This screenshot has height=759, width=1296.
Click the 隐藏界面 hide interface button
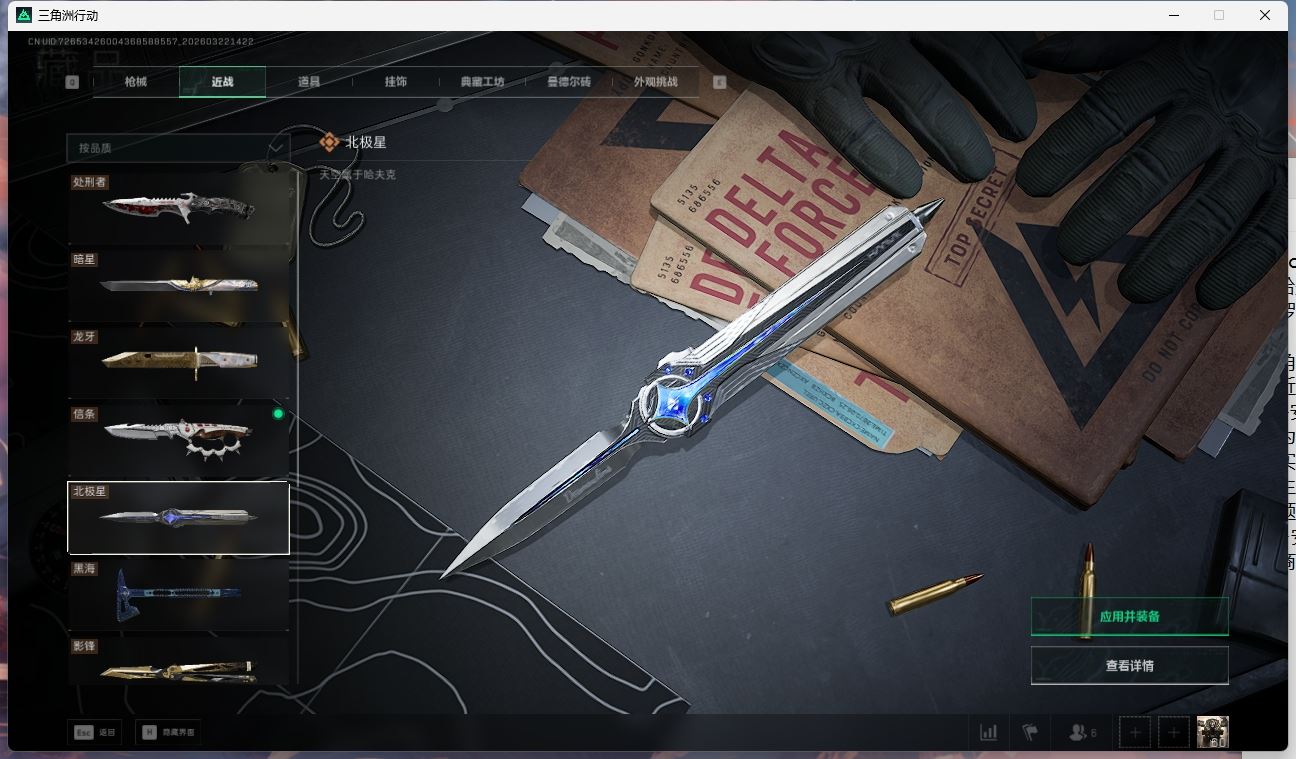[x=168, y=732]
